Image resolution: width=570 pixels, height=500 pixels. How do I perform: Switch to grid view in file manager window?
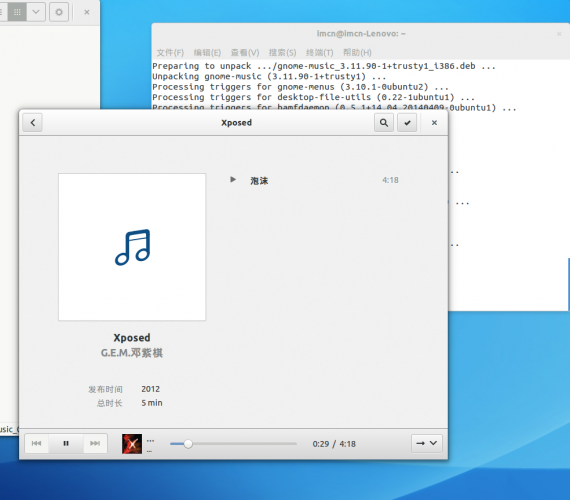pos(17,12)
